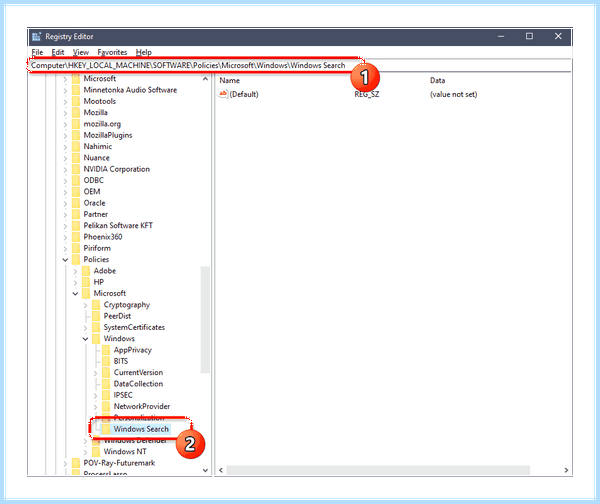The height and width of the screenshot is (504, 600).
Task: Select the Nuance folder icon
Action: click(76, 158)
